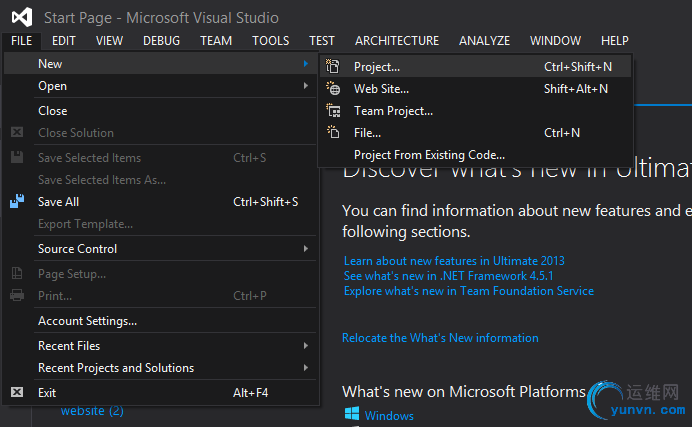692x427 pixels.
Task: Open the TEAM menu
Action: coord(216,41)
